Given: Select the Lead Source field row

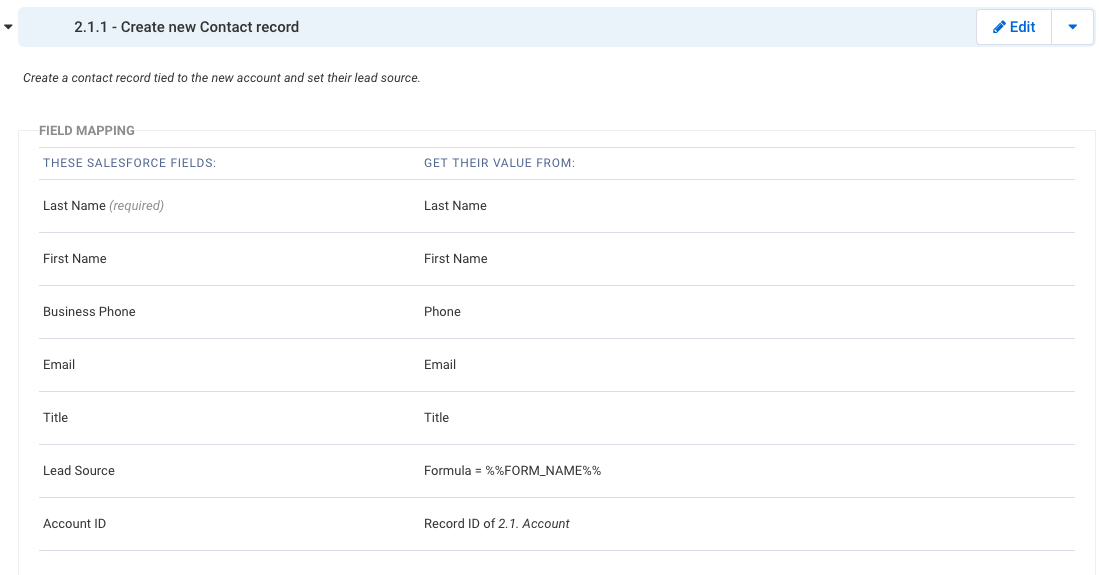Looking at the screenshot, I should [x=557, y=471].
